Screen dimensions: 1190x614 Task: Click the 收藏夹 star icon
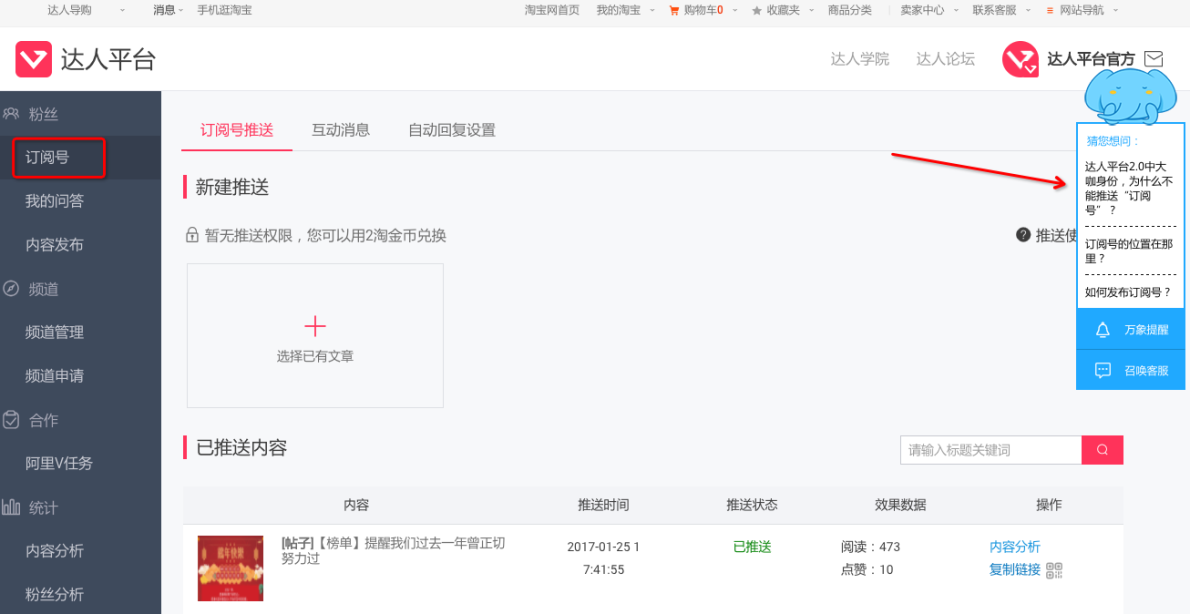point(757,11)
